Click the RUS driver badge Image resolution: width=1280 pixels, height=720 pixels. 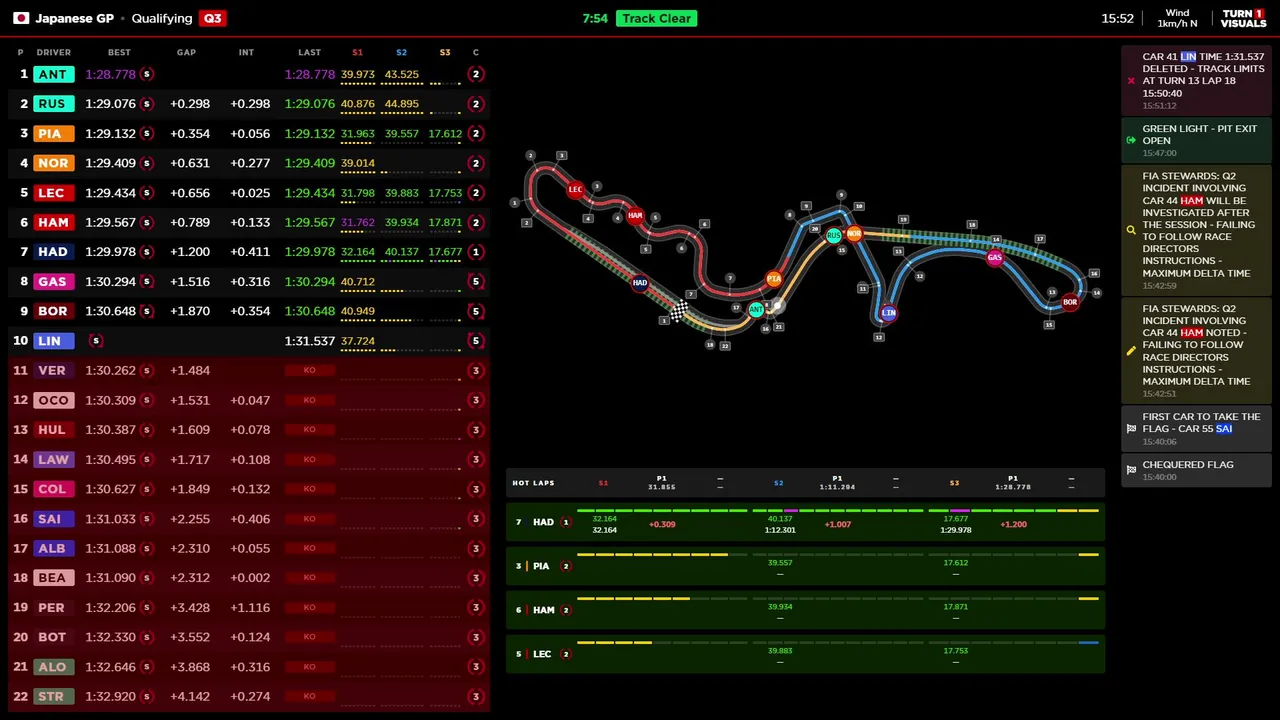(x=53, y=104)
